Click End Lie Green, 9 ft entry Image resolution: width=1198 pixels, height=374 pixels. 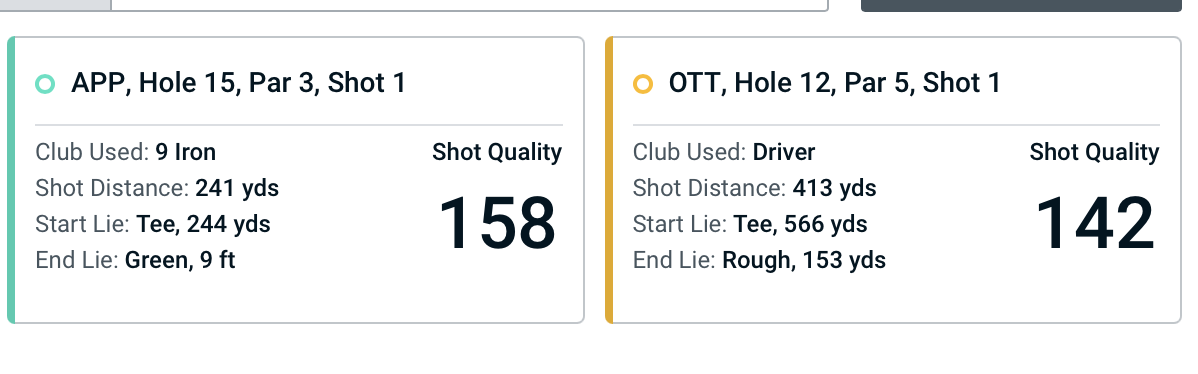[135, 260]
